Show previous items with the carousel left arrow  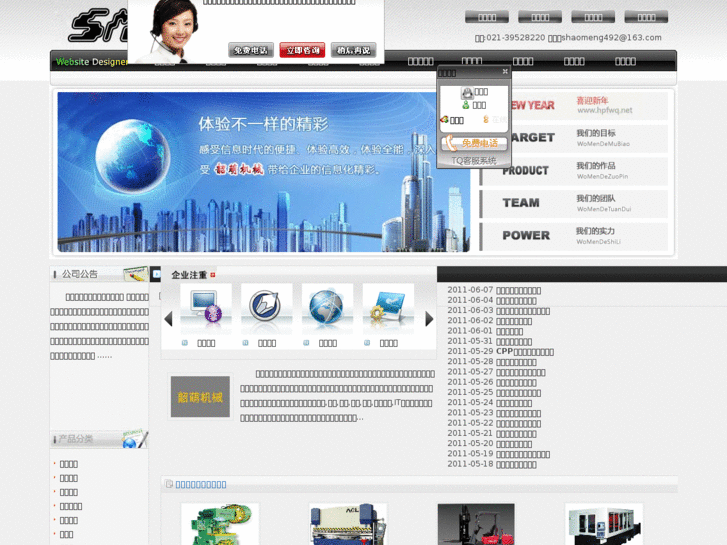pos(168,318)
